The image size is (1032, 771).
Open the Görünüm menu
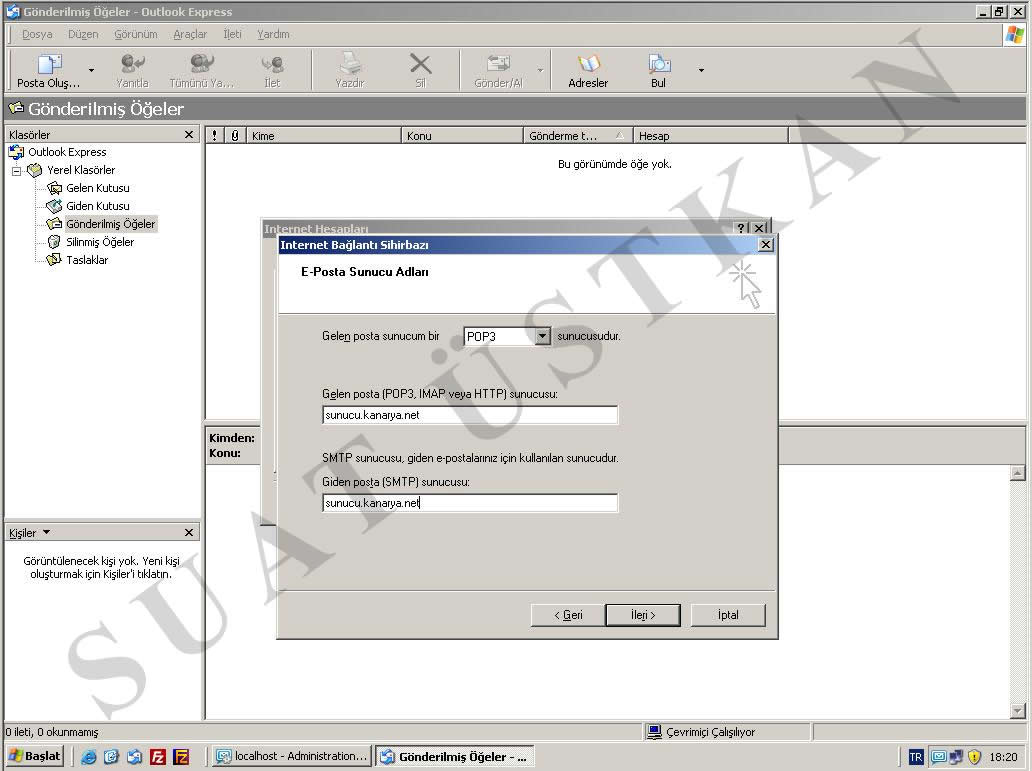click(x=136, y=34)
